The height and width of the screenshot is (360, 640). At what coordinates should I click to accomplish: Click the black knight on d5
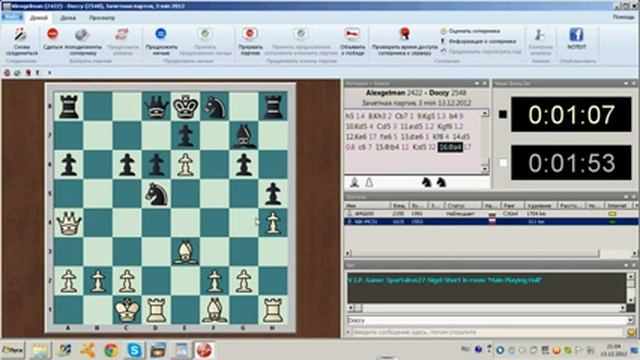tap(156, 193)
